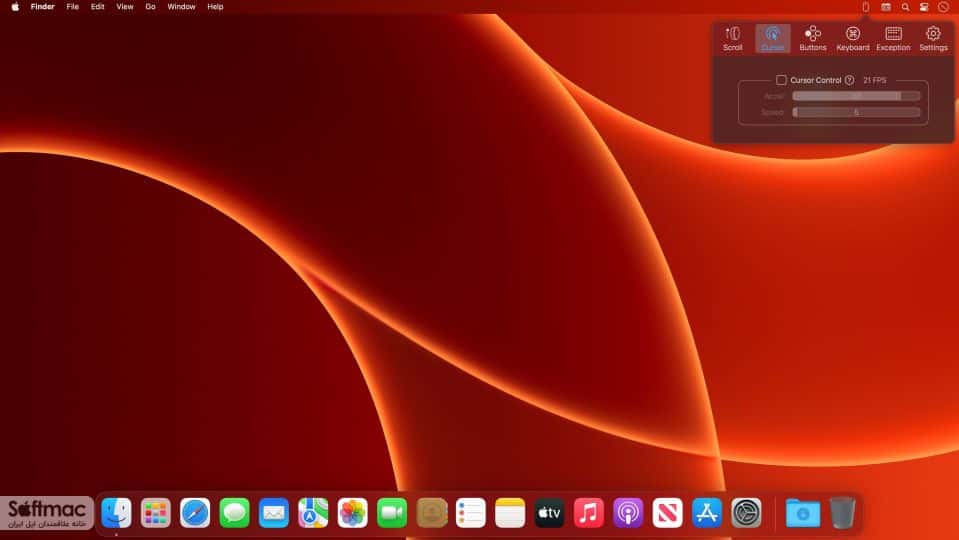
Task: Click the Speed slider track
Action: [x=856, y=112]
